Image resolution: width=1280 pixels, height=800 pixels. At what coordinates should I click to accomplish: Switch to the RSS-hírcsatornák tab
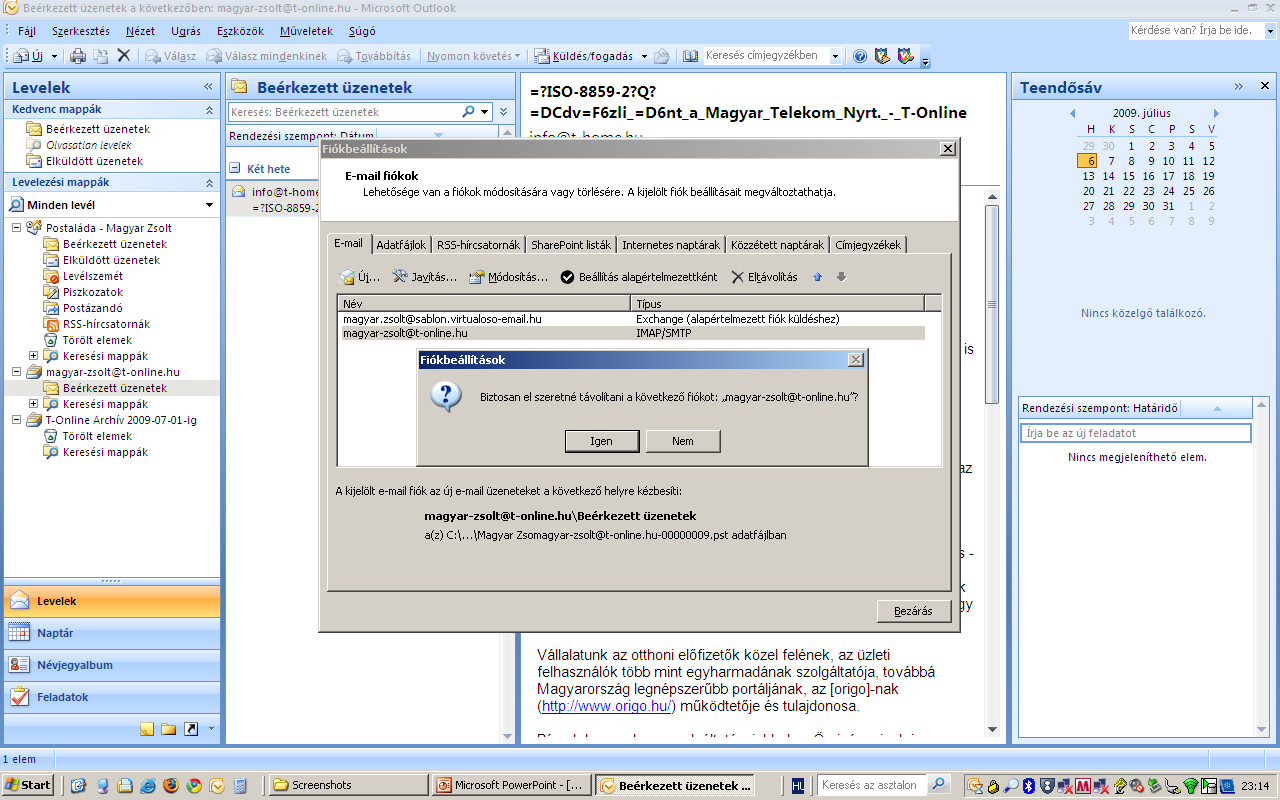pyautogui.click(x=478, y=245)
